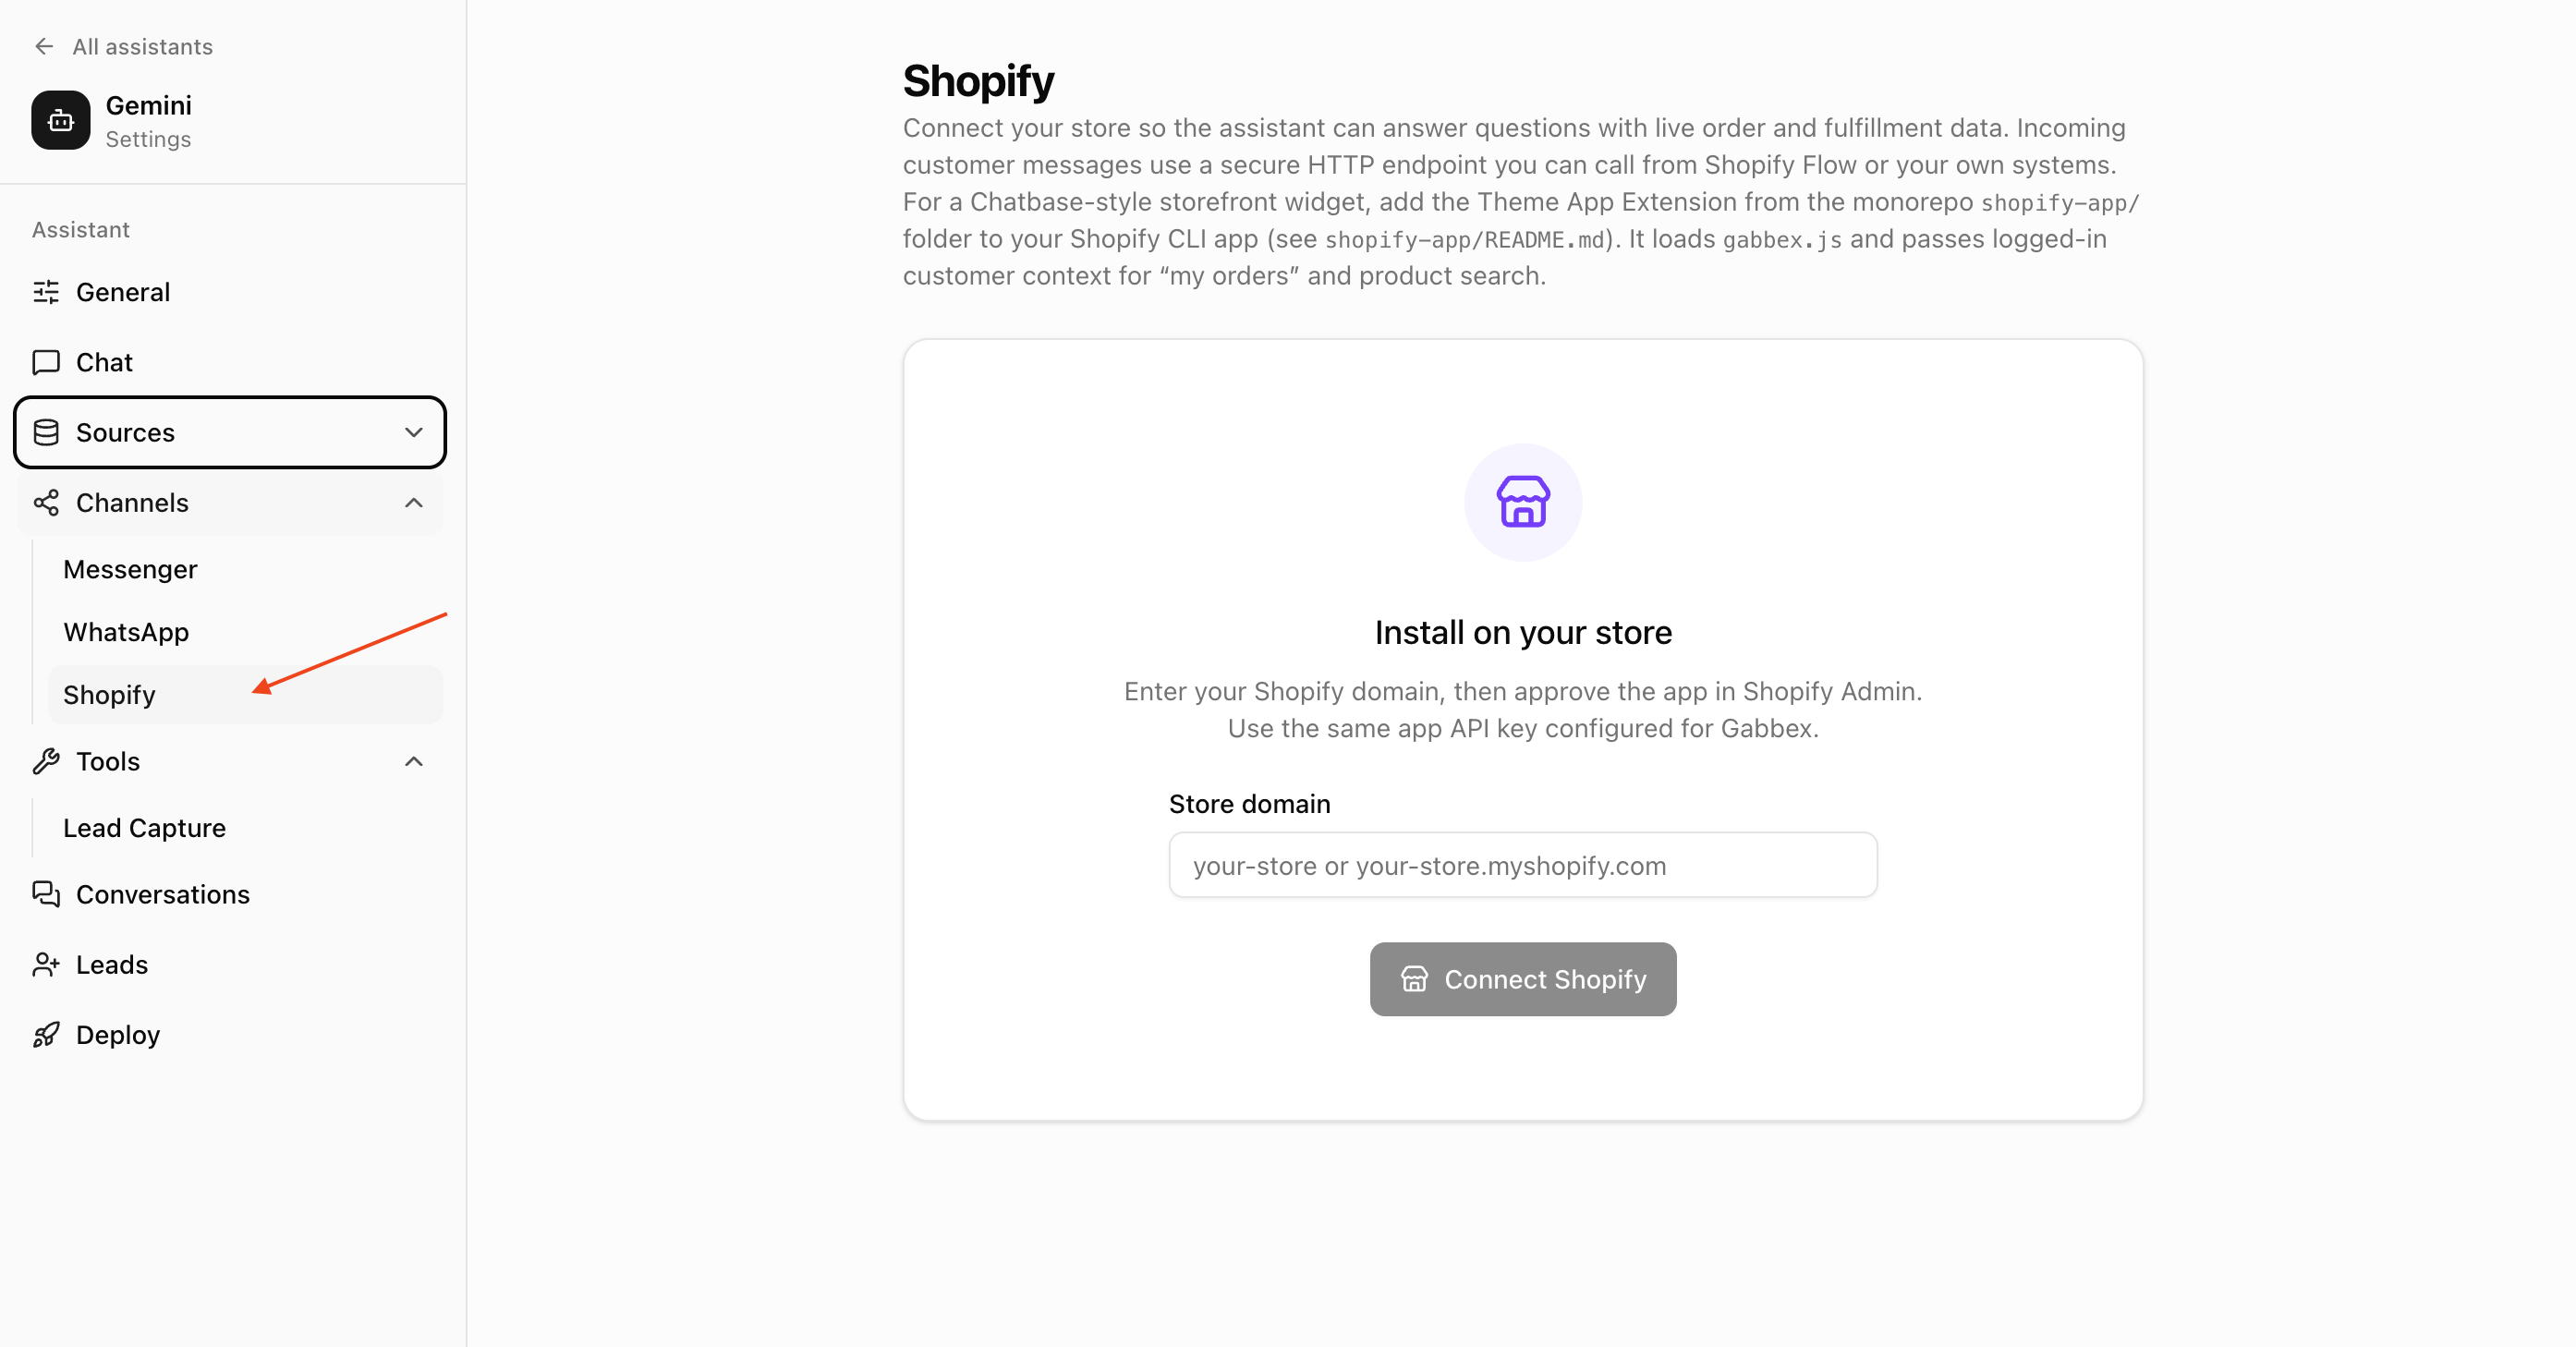Go back to All assistants
Viewport: 2576px width, 1347px height.
122,46
